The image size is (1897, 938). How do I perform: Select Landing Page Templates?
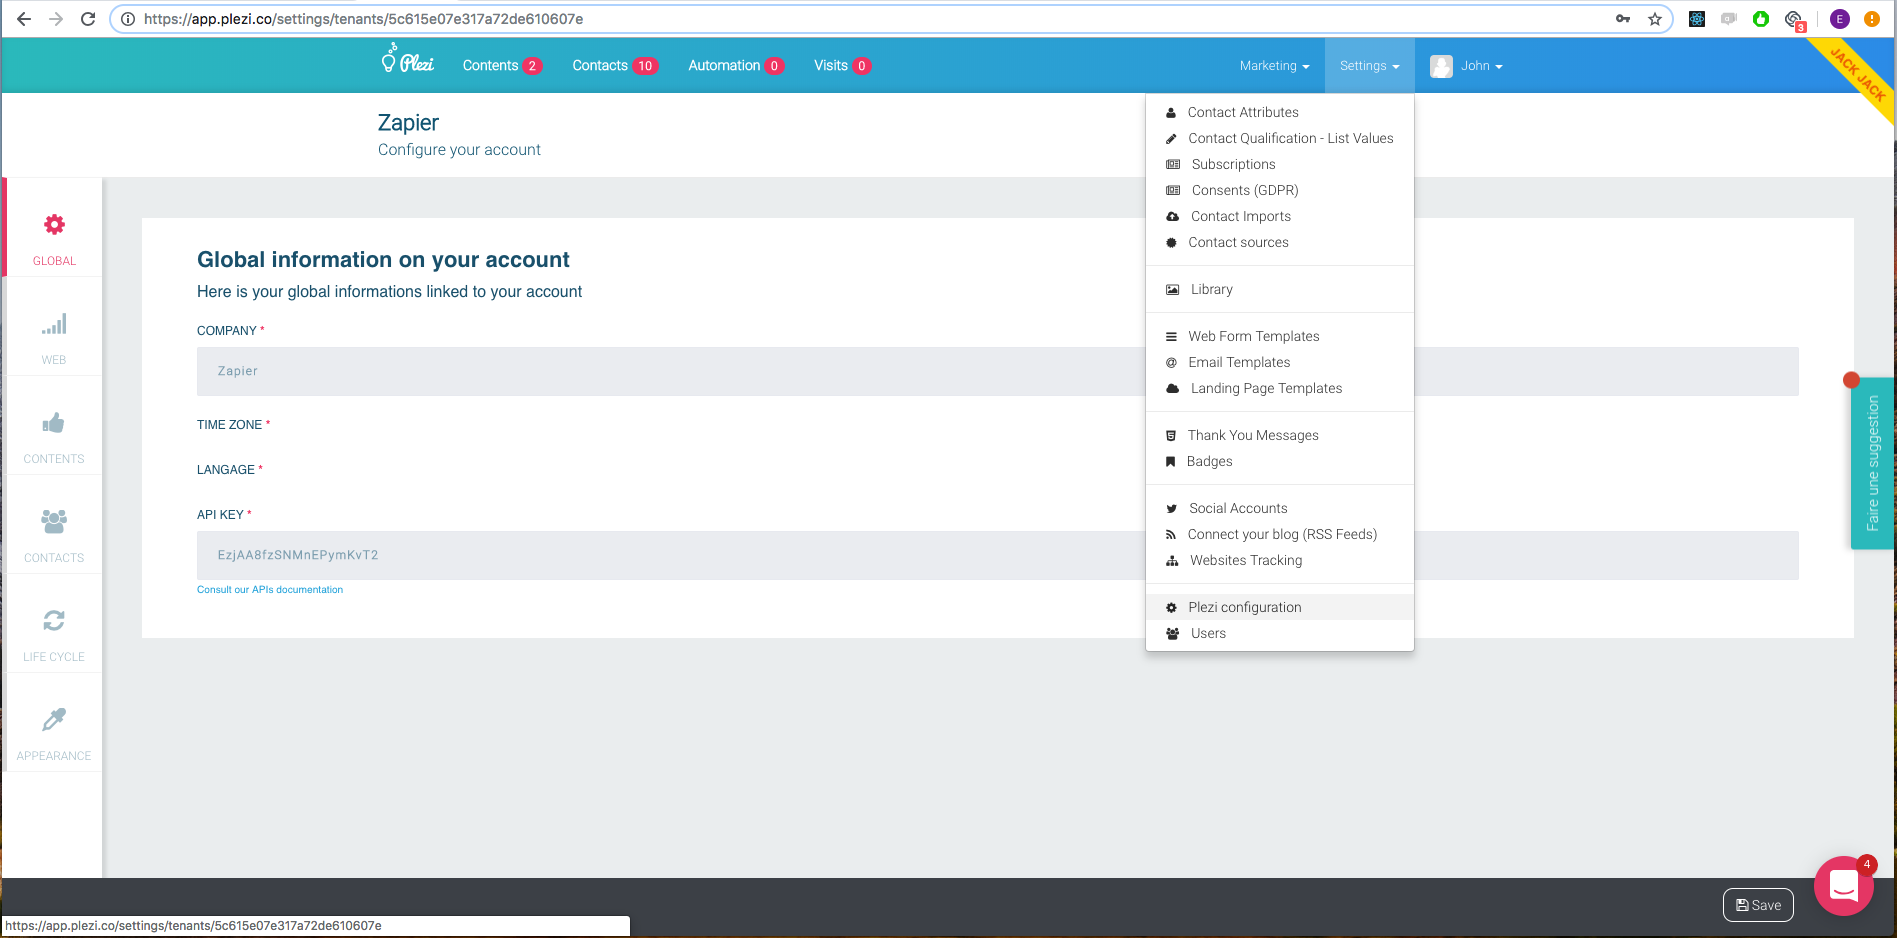click(1280, 388)
